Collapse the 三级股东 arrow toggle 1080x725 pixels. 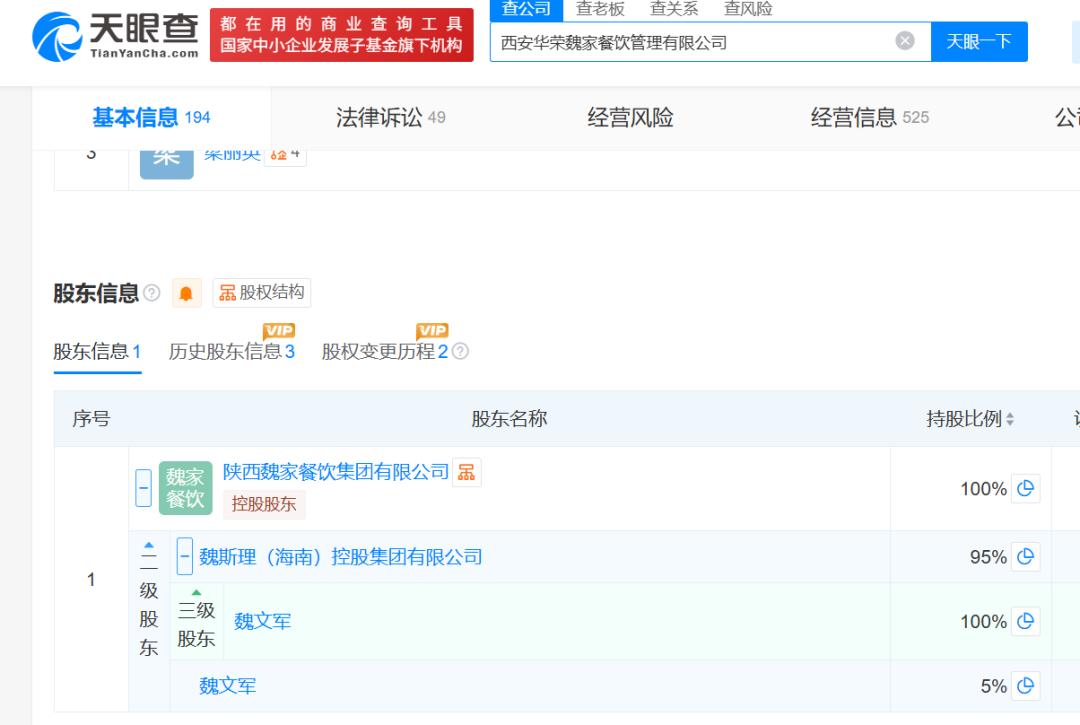point(196,592)
